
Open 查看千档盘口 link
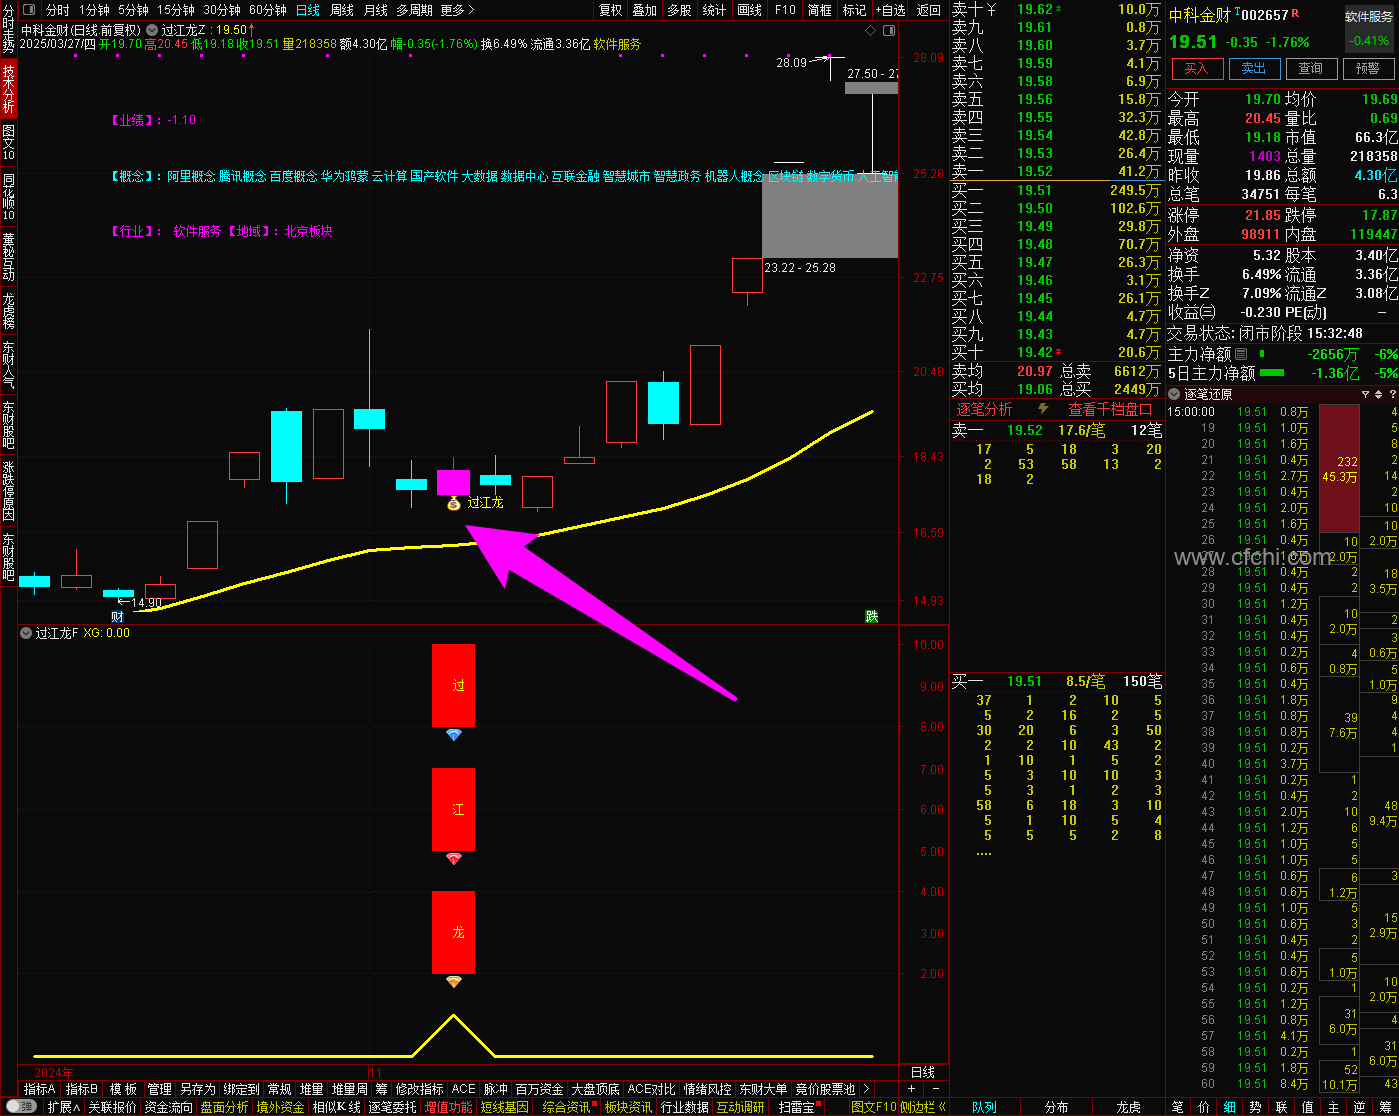1110,409
